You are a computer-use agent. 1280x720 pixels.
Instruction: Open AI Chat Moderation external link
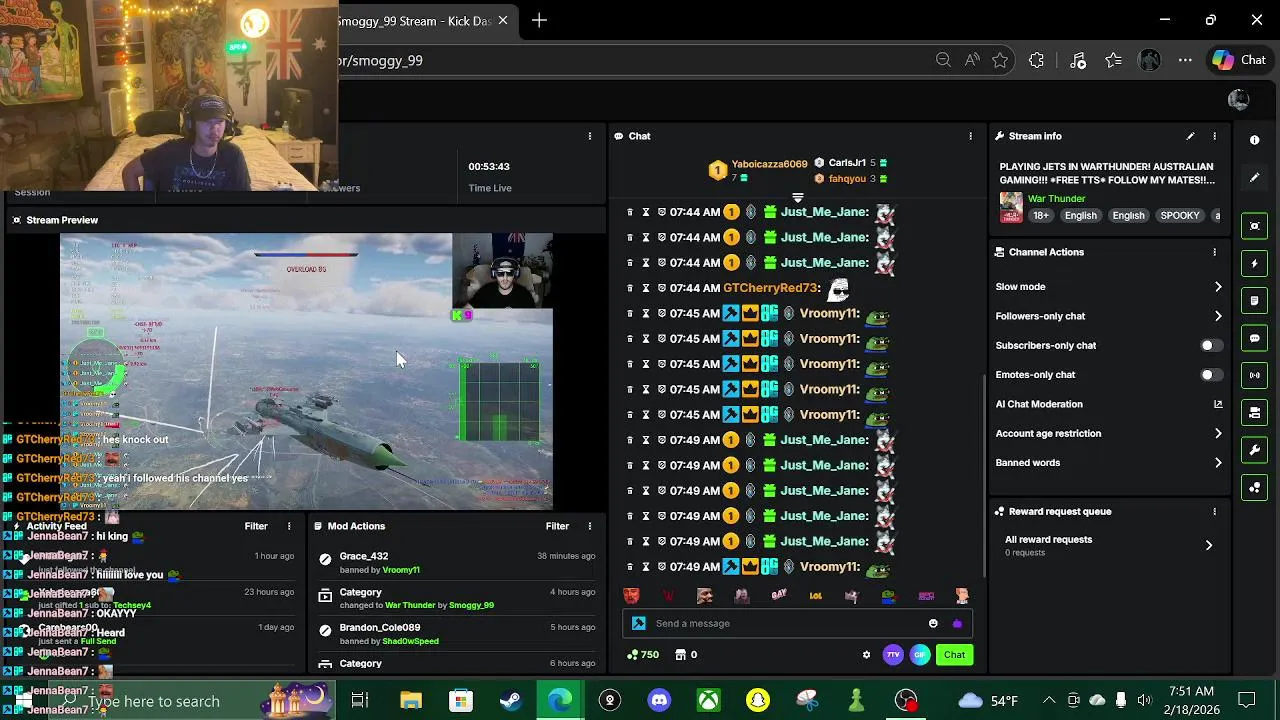(x=1218, y=404)
